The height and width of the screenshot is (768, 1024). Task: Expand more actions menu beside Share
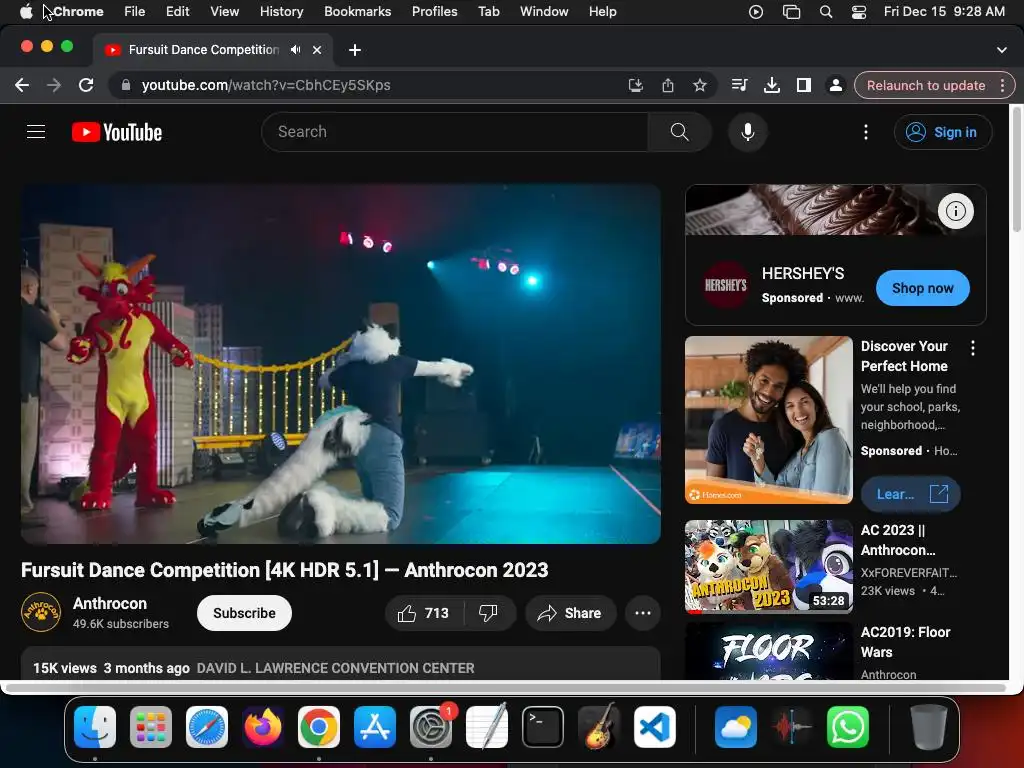coord(643,613)
